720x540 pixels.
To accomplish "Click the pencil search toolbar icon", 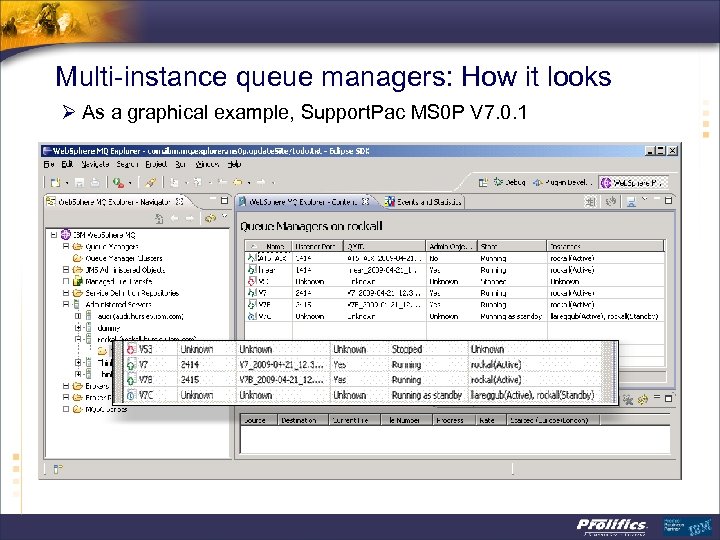I will click(x=150, y=183).
